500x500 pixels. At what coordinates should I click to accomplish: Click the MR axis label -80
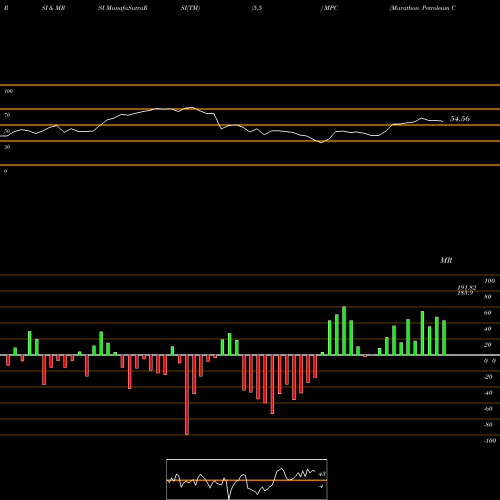[488, 425]
